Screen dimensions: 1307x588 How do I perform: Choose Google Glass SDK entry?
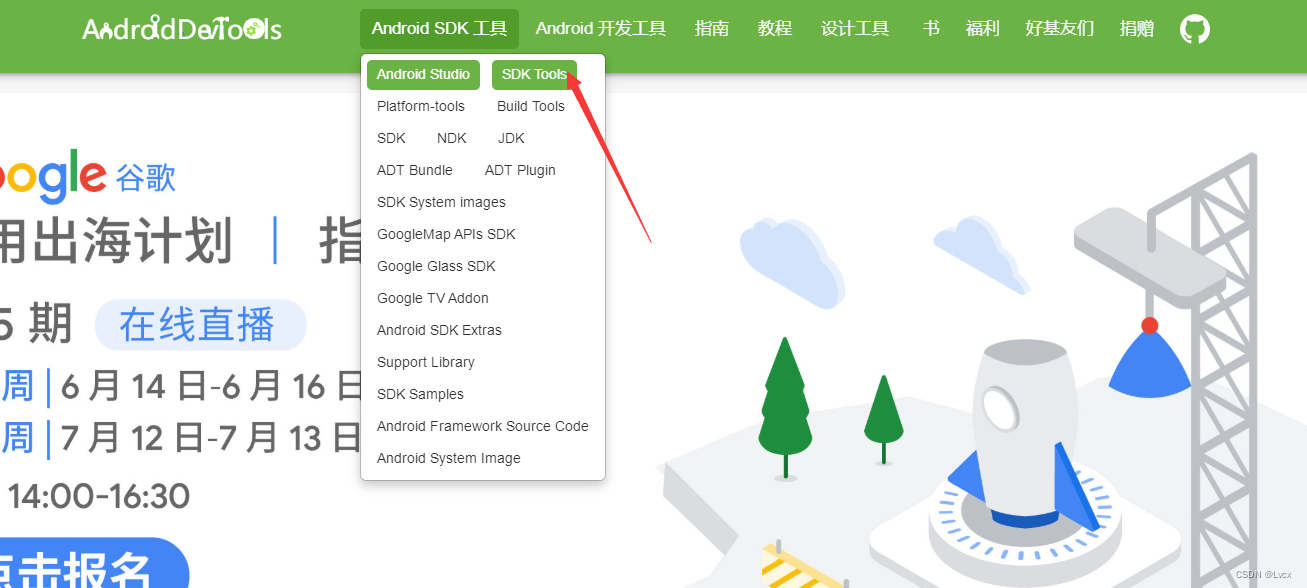(436, 266)
